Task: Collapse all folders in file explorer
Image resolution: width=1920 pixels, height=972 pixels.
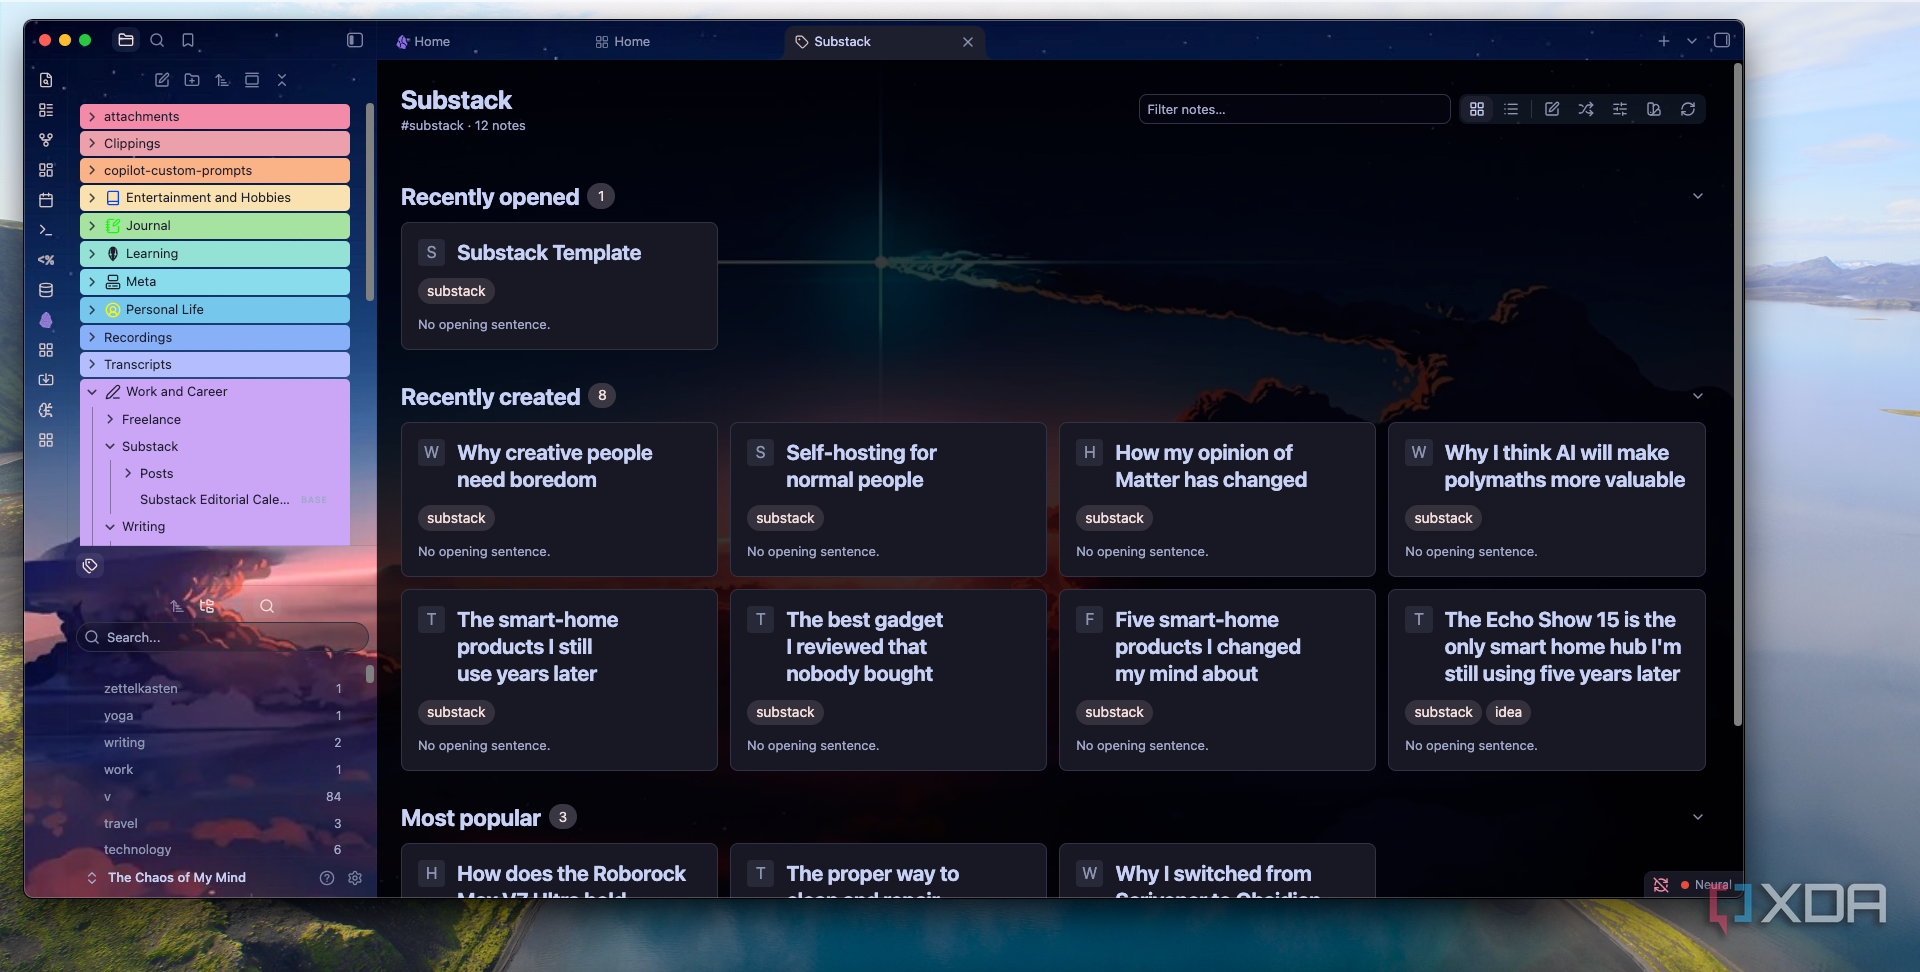Action: point(282,80)
